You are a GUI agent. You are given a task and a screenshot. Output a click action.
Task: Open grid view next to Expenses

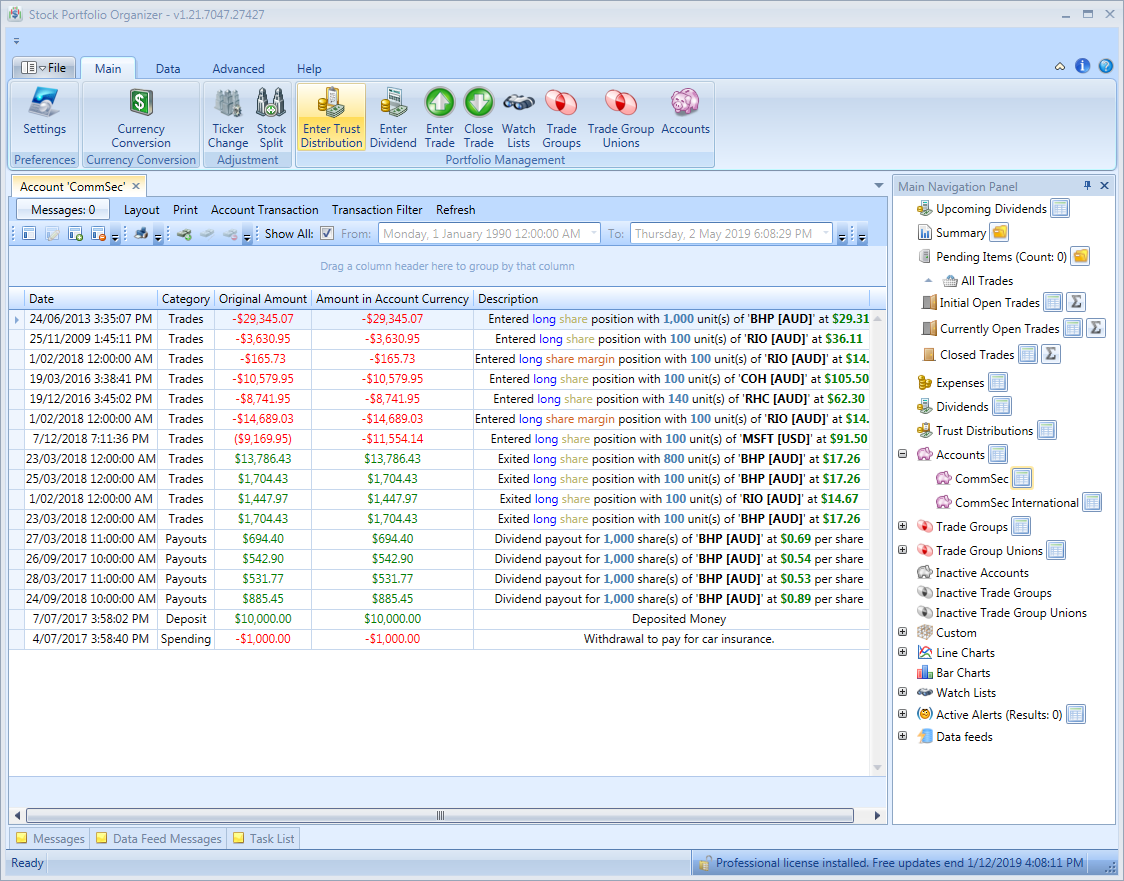click(x=998, y=382)
